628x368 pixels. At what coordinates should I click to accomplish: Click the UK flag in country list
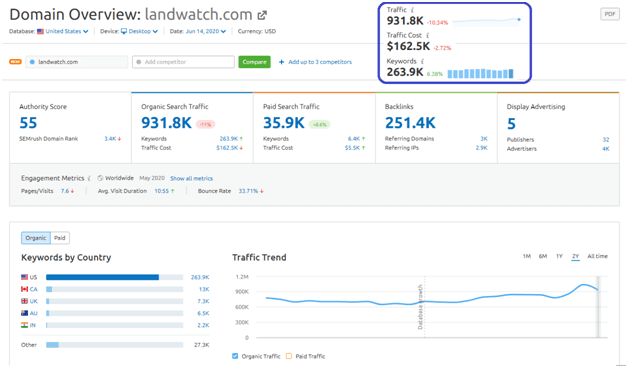click(24, 301)
